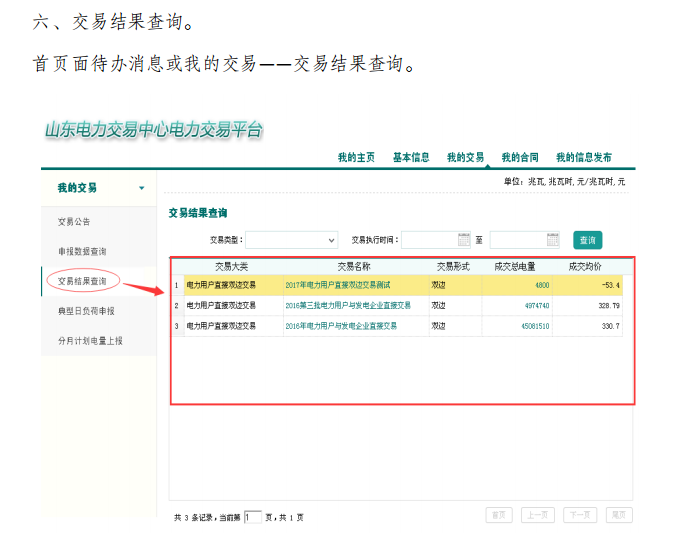Click the current page number input field
The height and width of the screenshot is (539, 679).
tap(253, 517)
